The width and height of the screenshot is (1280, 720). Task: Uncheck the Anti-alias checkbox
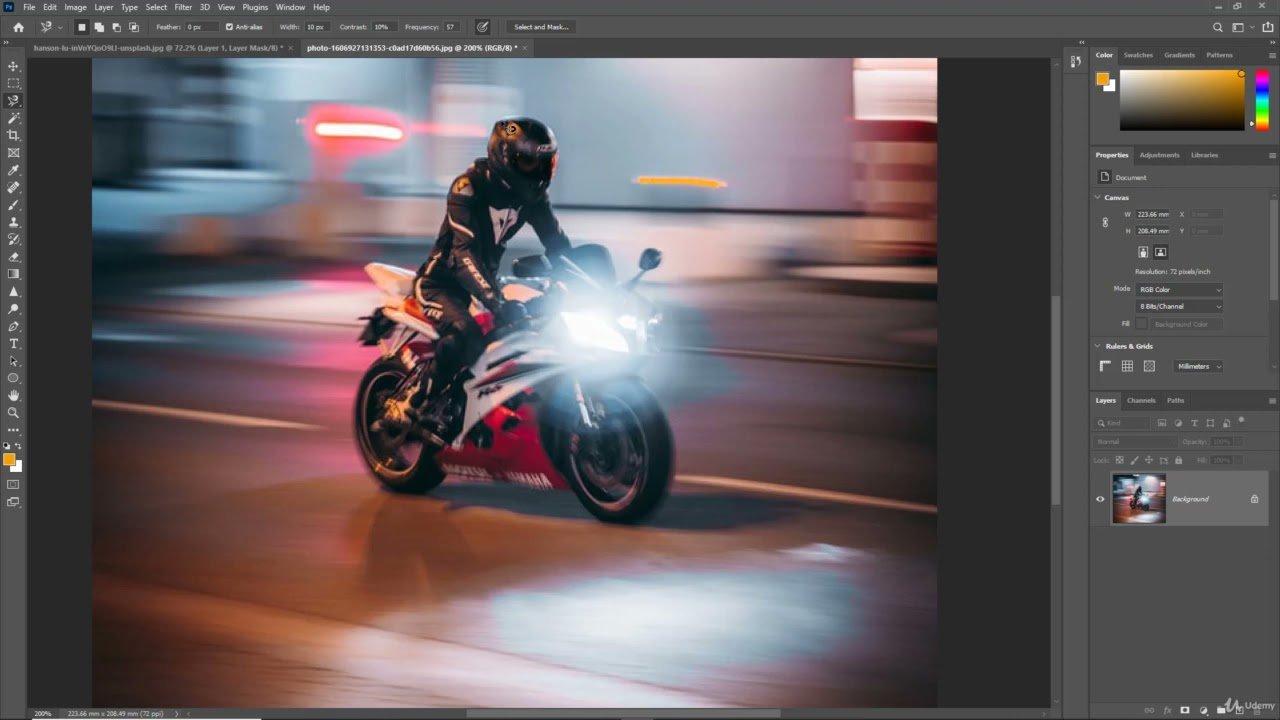(x=229, y=27)
